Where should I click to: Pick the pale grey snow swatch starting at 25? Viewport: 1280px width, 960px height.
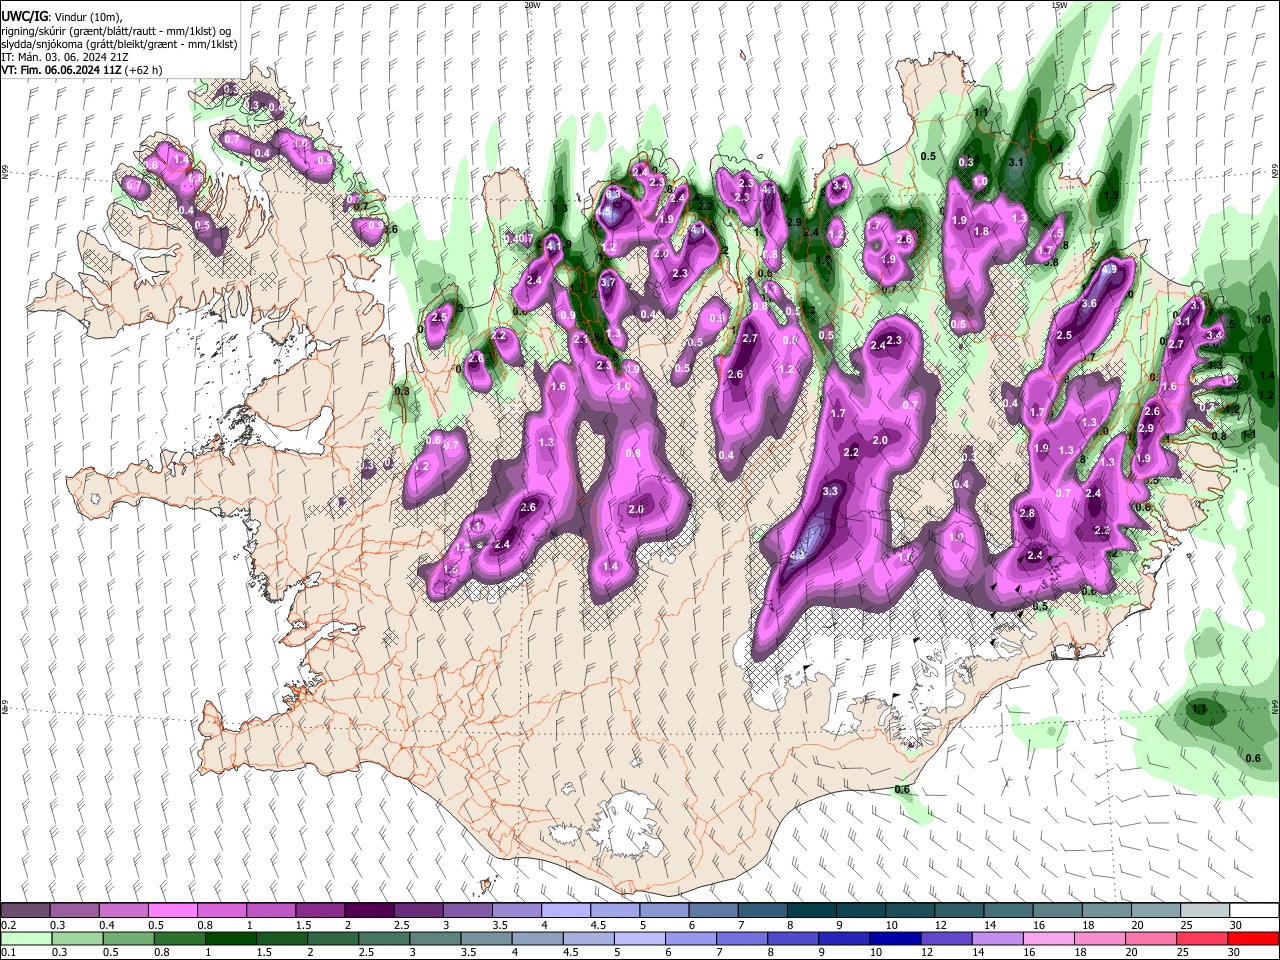(1205, 911)
